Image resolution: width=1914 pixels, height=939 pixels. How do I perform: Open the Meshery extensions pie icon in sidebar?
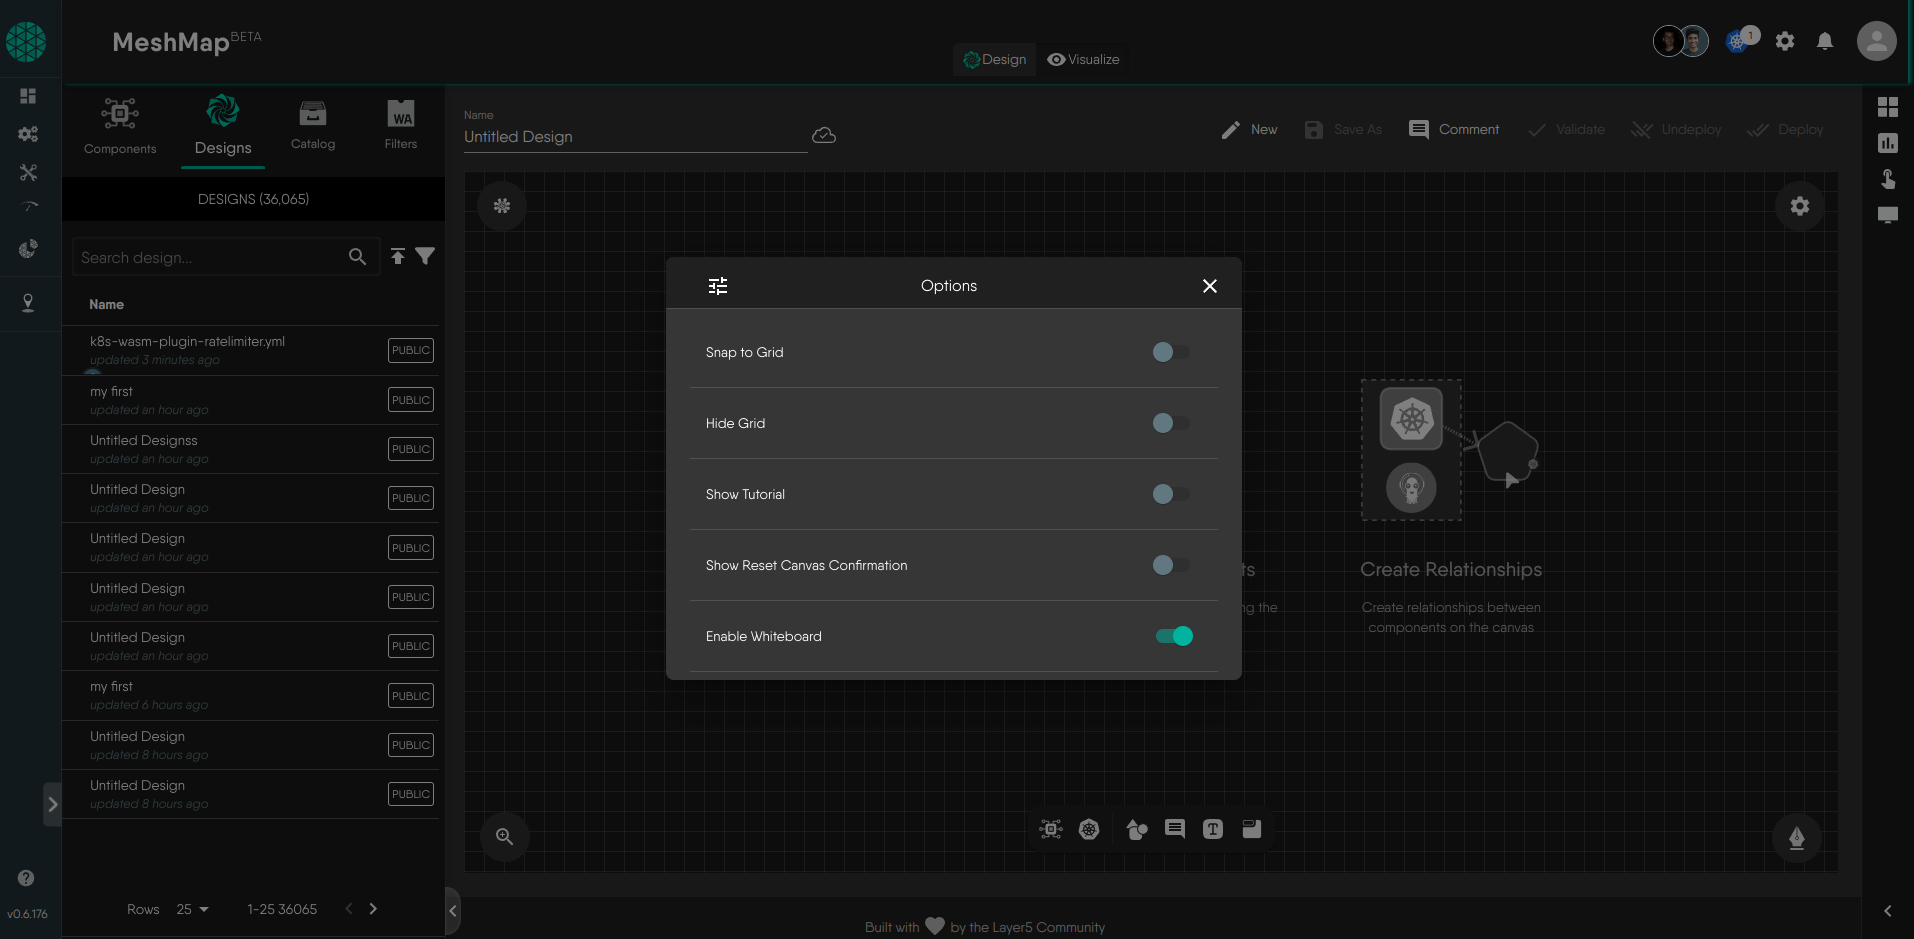(x=28, y=249)
